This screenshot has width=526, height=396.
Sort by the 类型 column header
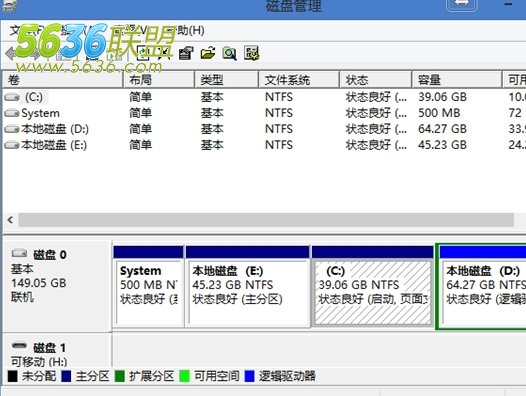point(226,80)
